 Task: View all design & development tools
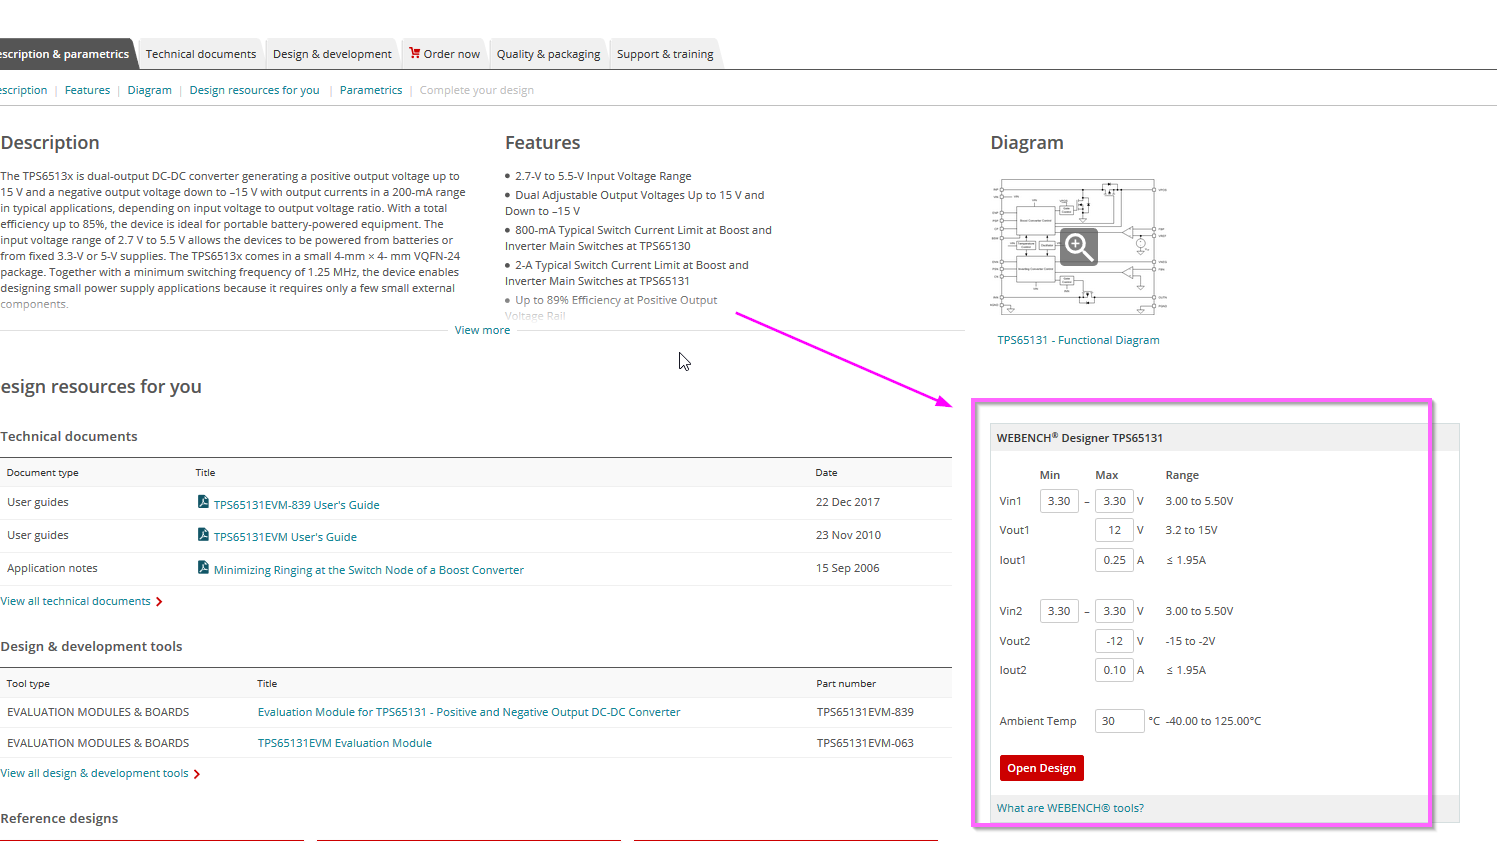(94, 773)
